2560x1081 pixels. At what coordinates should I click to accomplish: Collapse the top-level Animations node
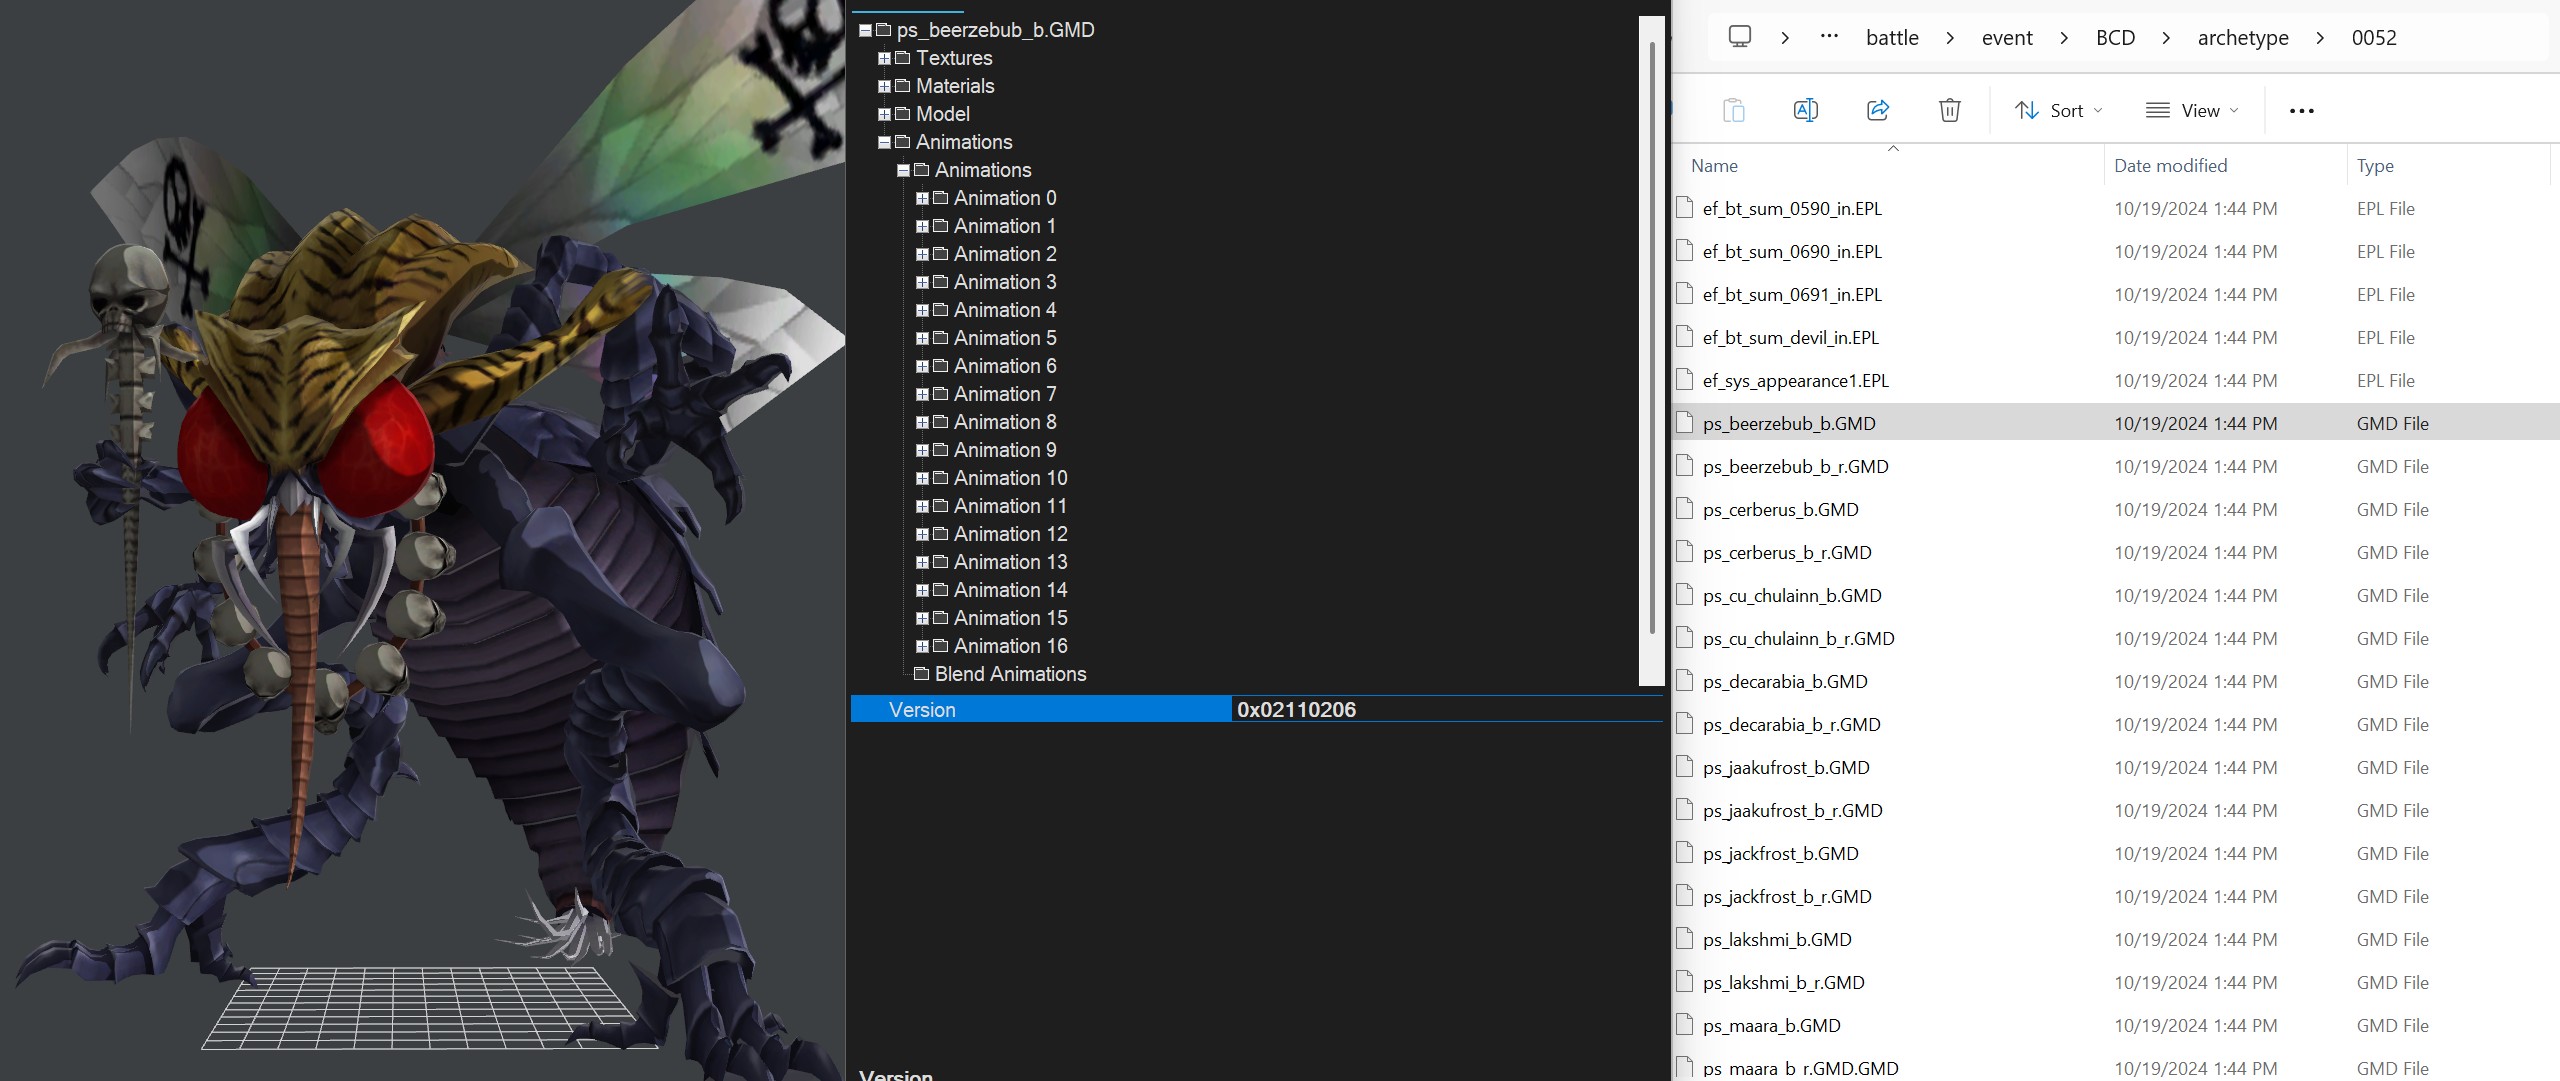pos(885,142)
